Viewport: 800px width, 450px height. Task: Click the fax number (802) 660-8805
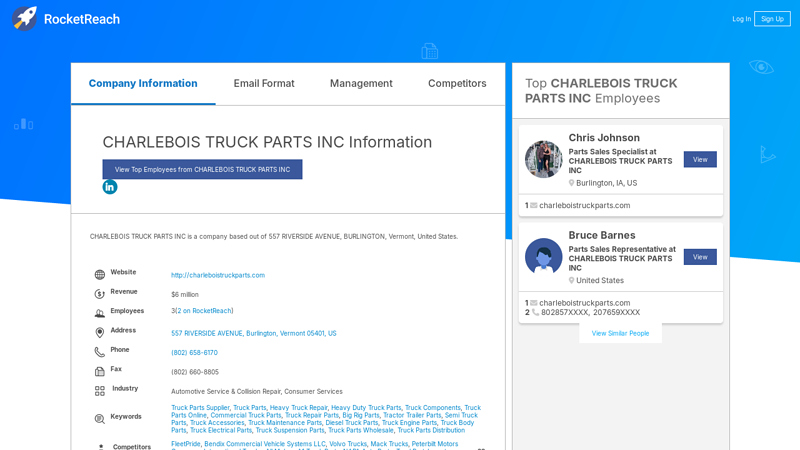[x=195, y=372]
